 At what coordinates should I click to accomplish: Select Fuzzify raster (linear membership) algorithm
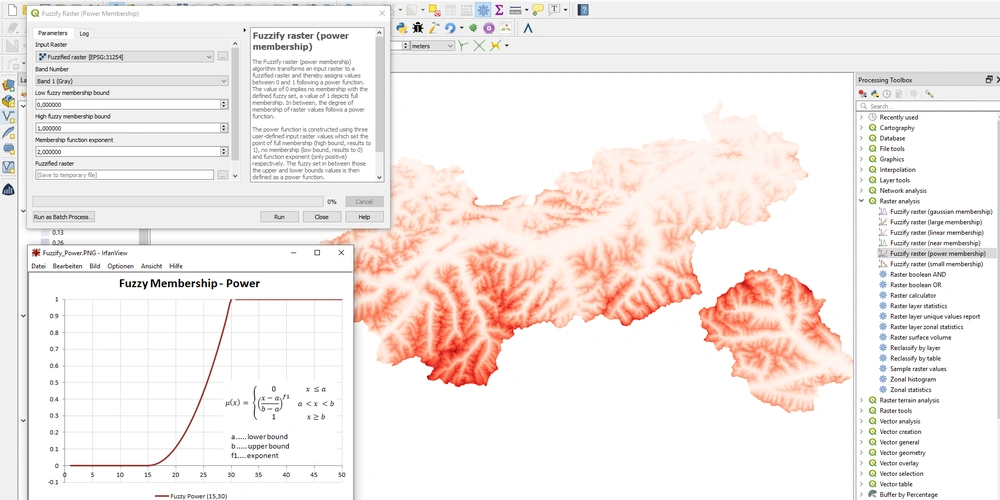(x=937, y=233)
